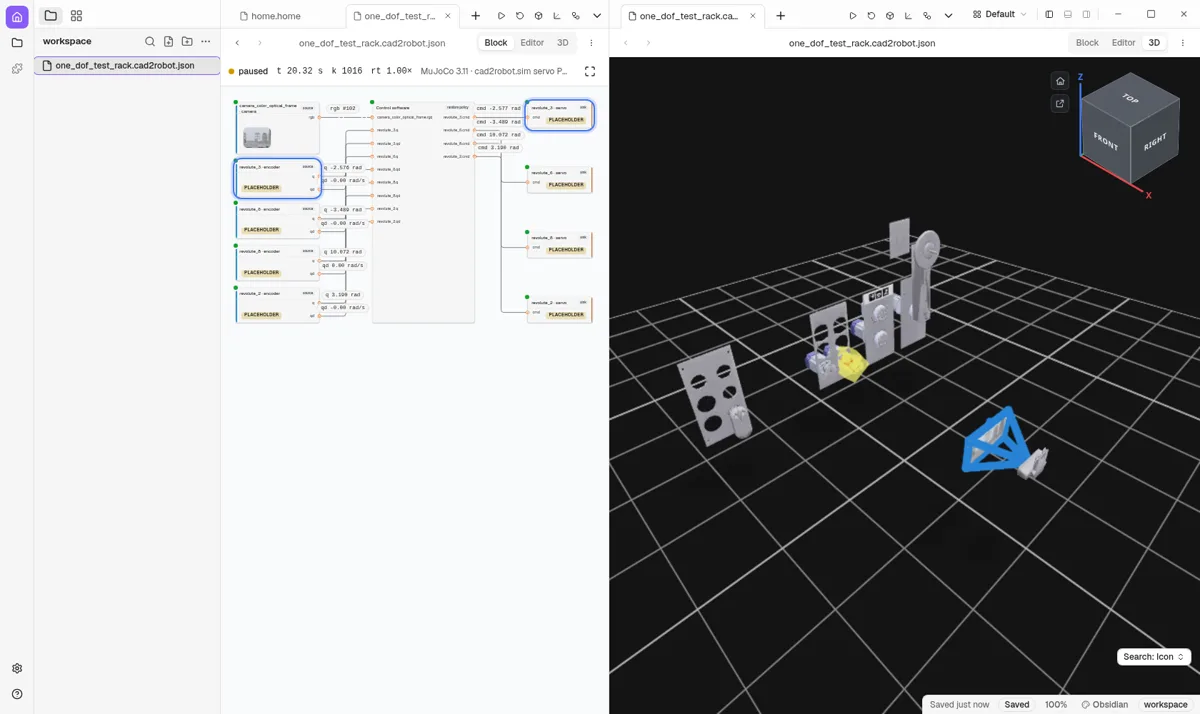Open the camera block image thumbnail

coord(257,137)
